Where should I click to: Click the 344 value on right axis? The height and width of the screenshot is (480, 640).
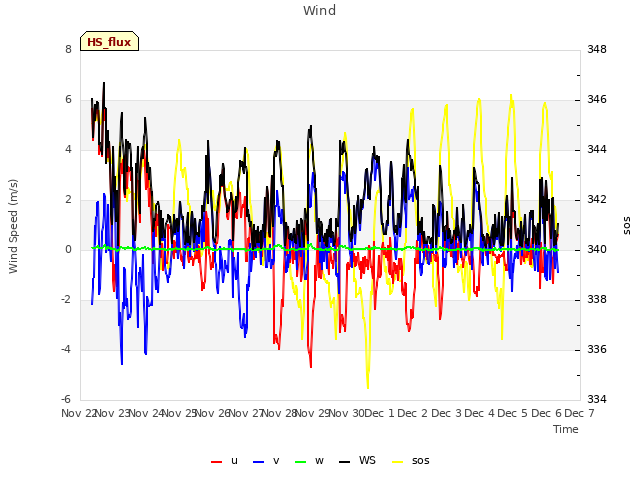(597, 149)
